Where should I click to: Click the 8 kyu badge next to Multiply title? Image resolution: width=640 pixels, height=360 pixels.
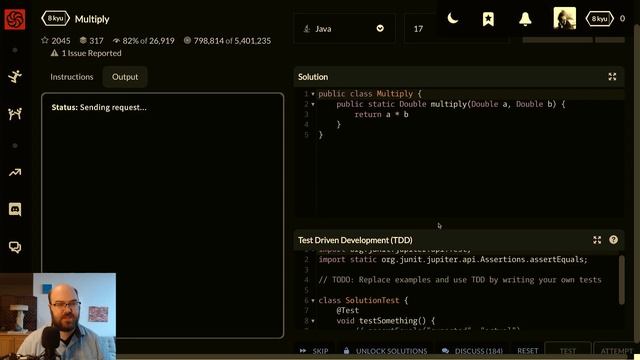[x=56, y=18]
